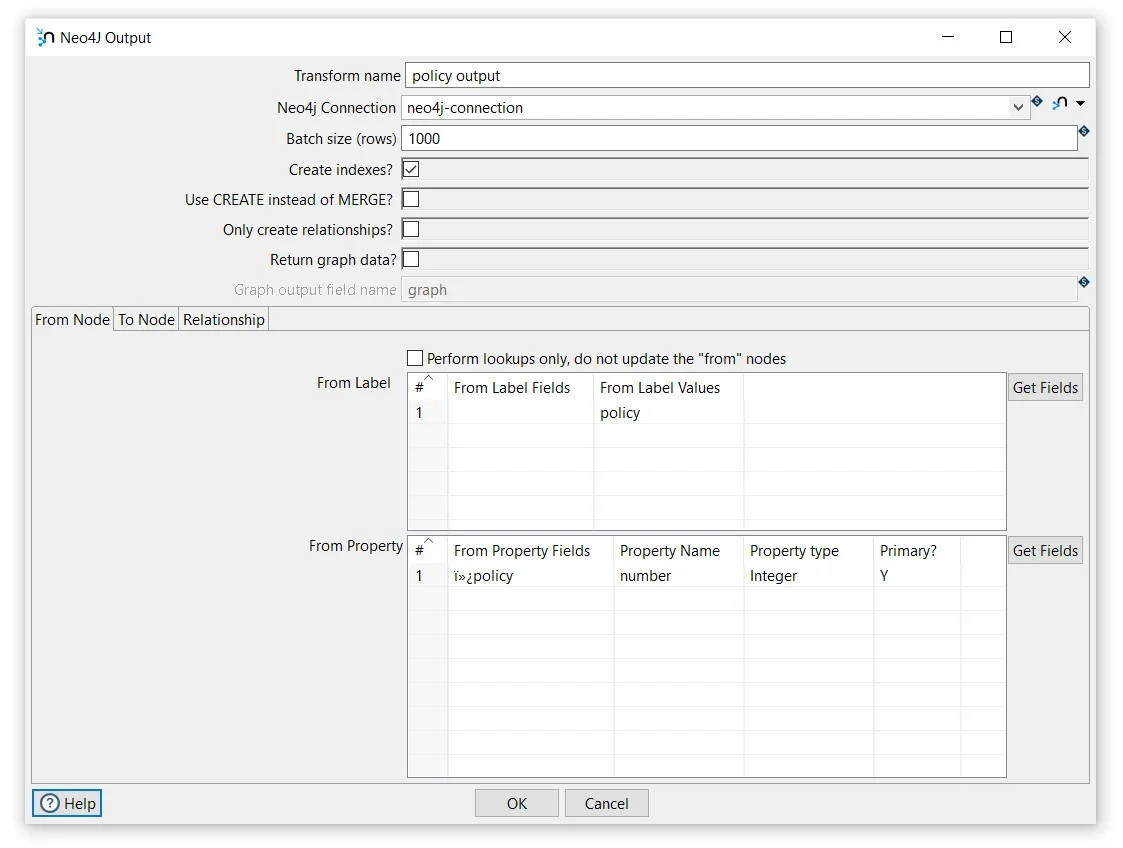
Task: Click inside the Transform name field
Action: [x=700, y=75]
